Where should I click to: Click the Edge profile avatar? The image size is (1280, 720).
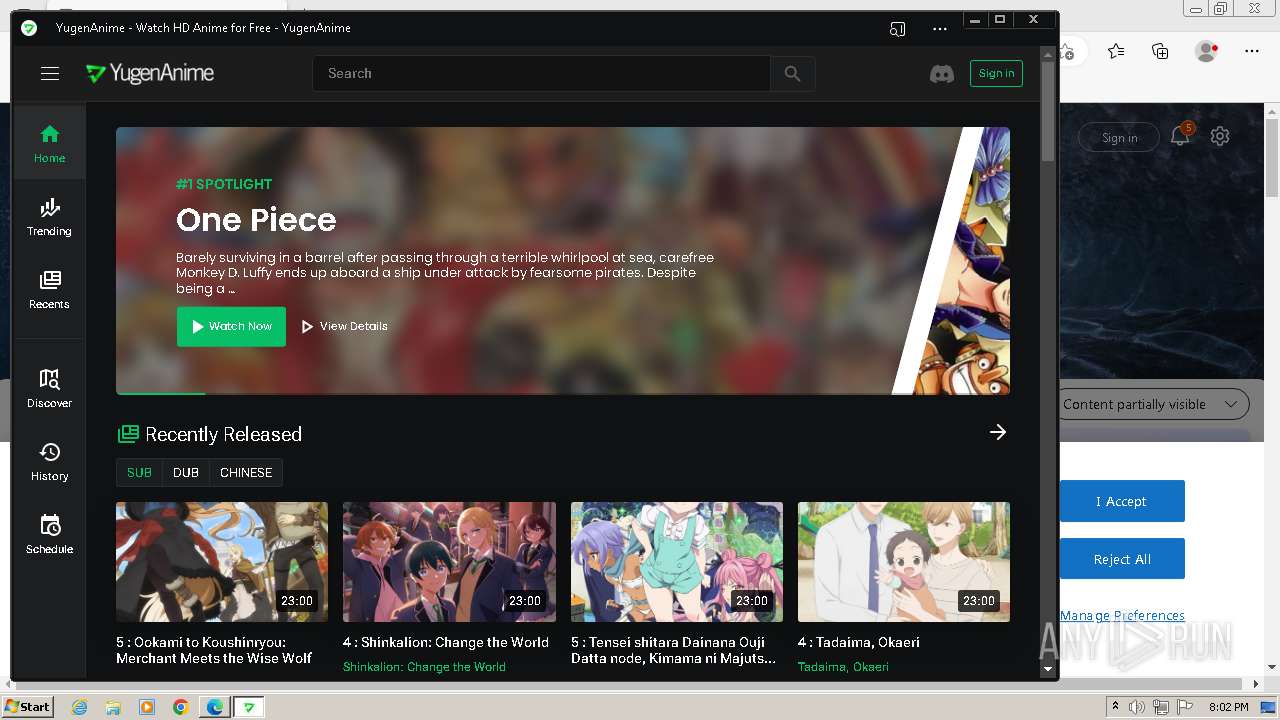click(1206, 51)
